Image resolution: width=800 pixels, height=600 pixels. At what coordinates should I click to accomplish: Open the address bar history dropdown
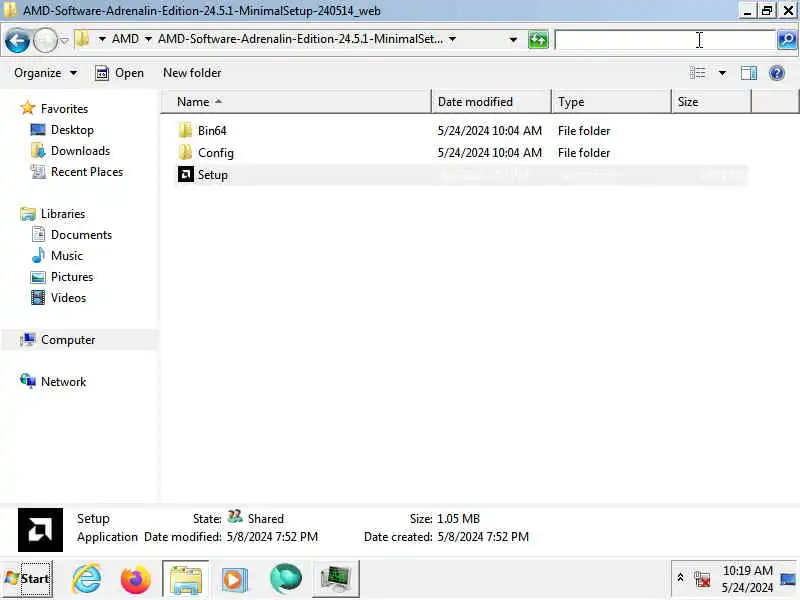(x=513, y=40)
